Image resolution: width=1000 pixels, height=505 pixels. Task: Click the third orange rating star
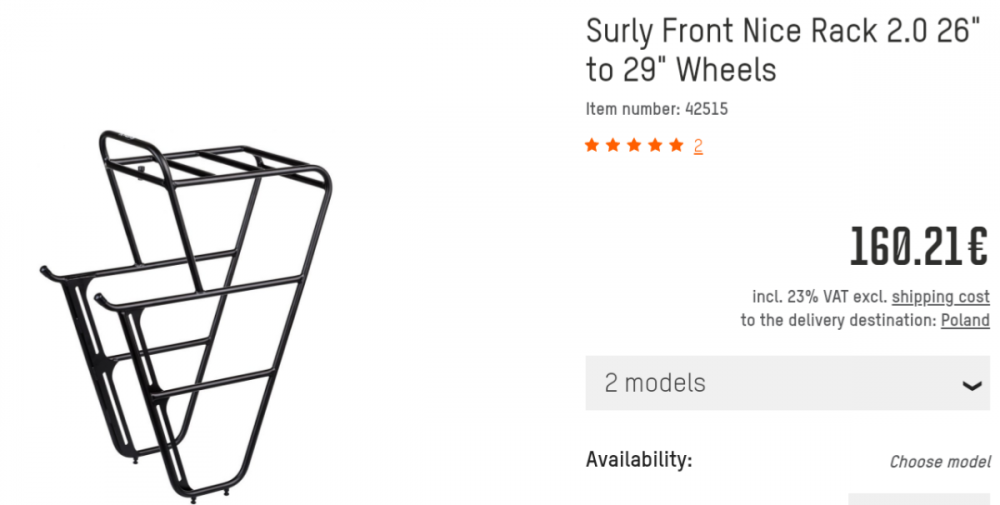pos(634,146)
